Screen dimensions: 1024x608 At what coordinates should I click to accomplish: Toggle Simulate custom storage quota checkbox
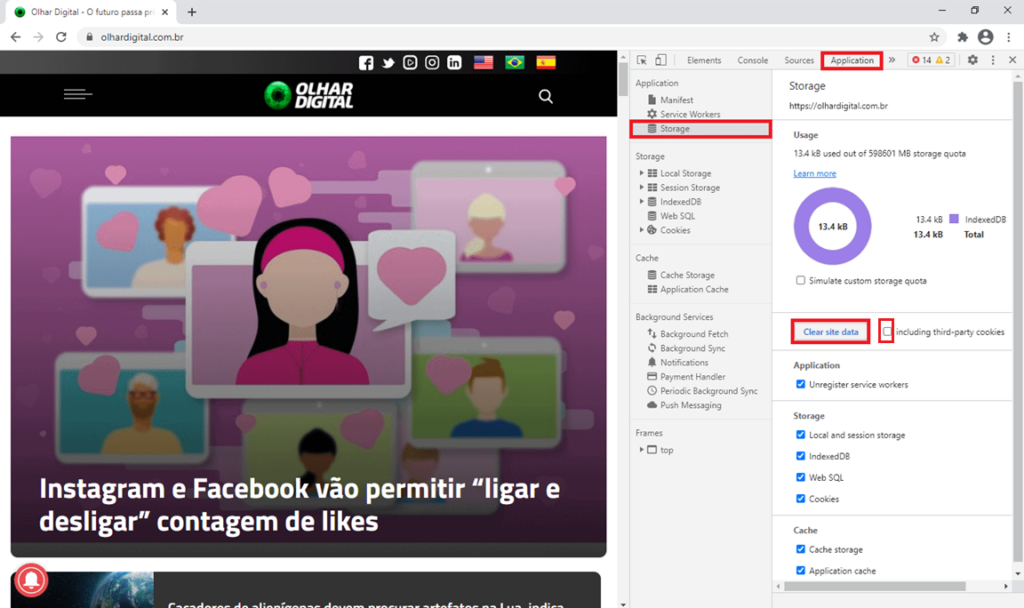tap(800, 281)
